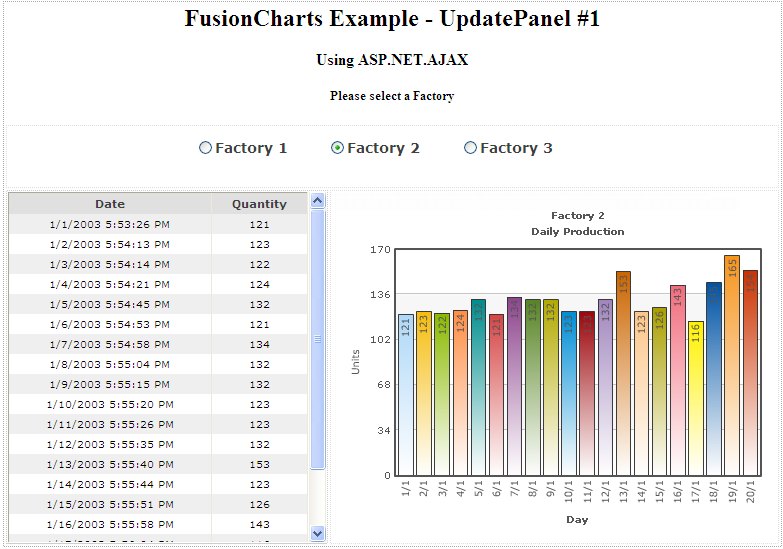Click the yellow bar for day 17/1
The height and width of the screenshot is (549, 783).
(696, 398)
